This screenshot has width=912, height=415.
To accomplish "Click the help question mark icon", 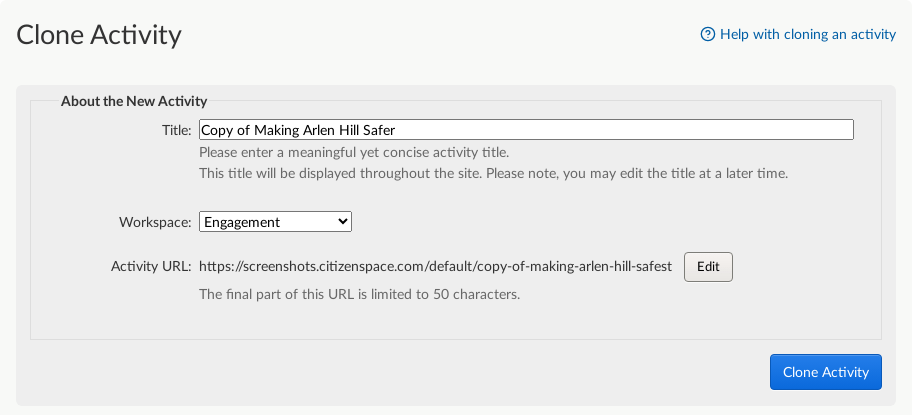I will pyautogui.click(x=707, y=34).
